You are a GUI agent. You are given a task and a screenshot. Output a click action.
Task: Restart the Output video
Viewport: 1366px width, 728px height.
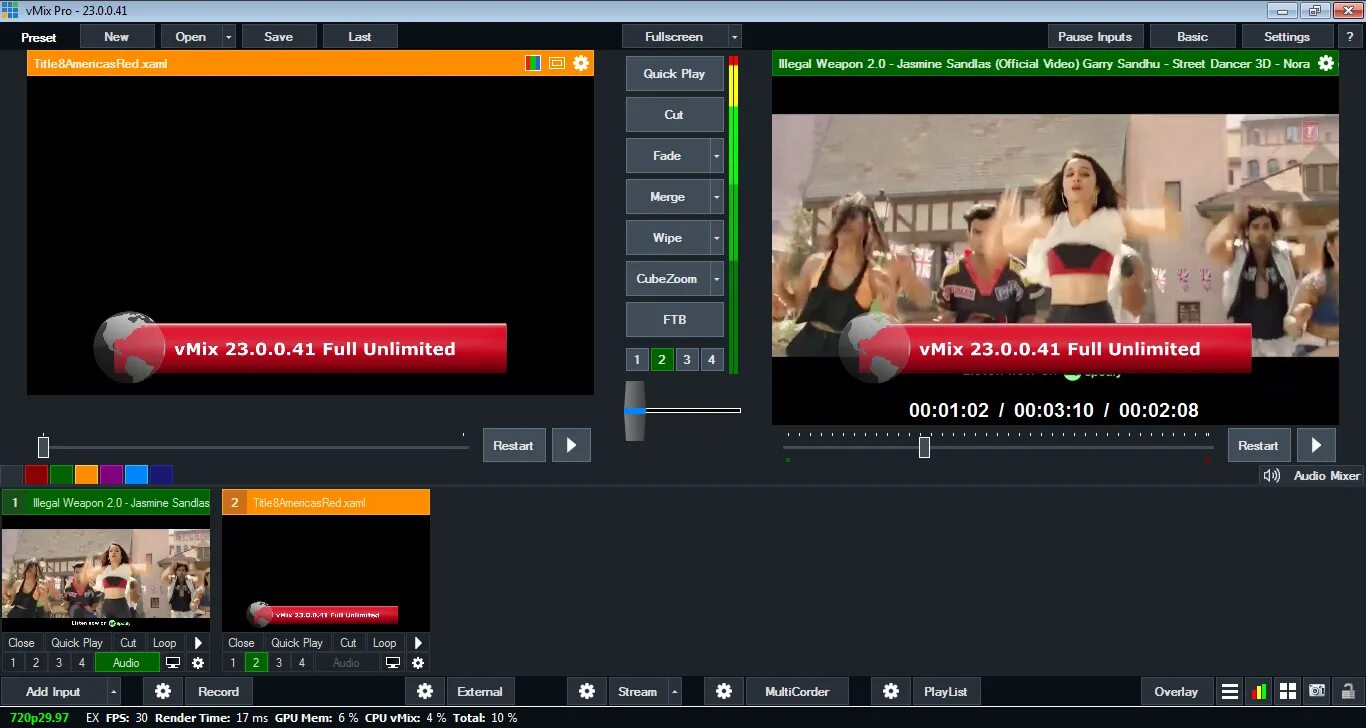(x=1258, y=445)
